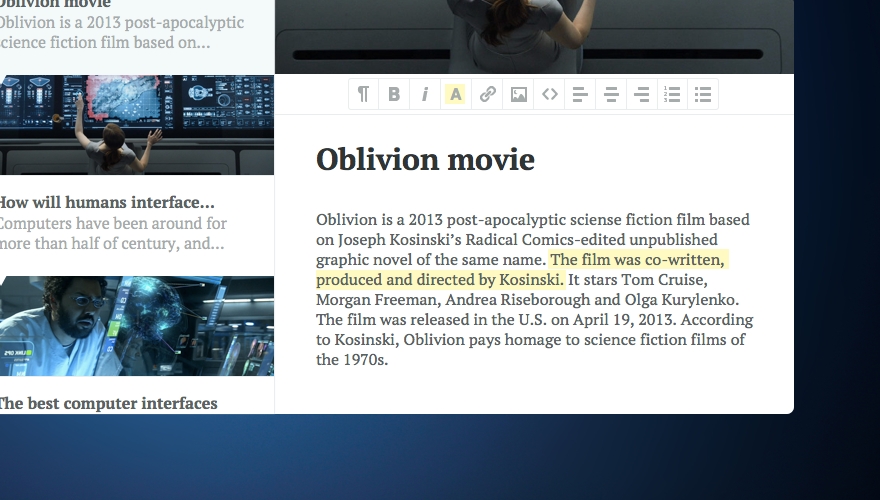Create a numbered list
Image resolution: width=880 pixels, height=500 pixels.
point(672,94)
